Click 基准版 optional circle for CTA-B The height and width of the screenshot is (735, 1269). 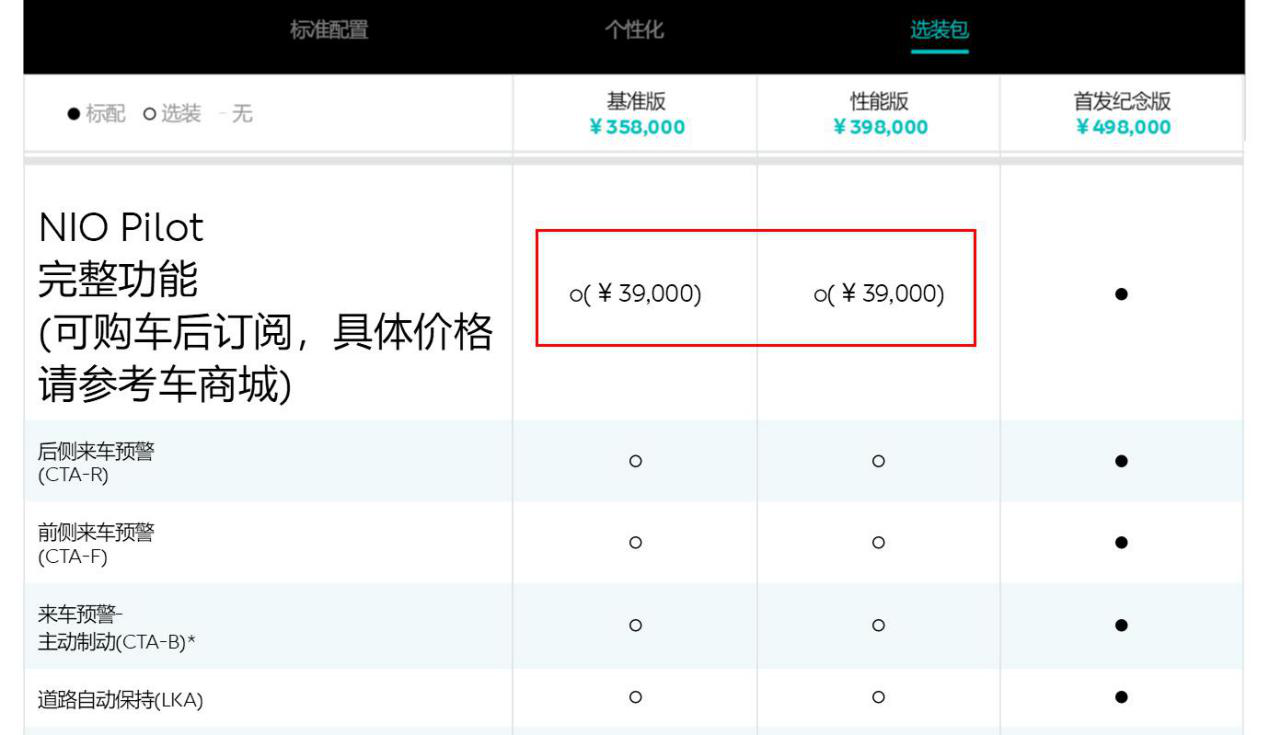click(635, 625)
